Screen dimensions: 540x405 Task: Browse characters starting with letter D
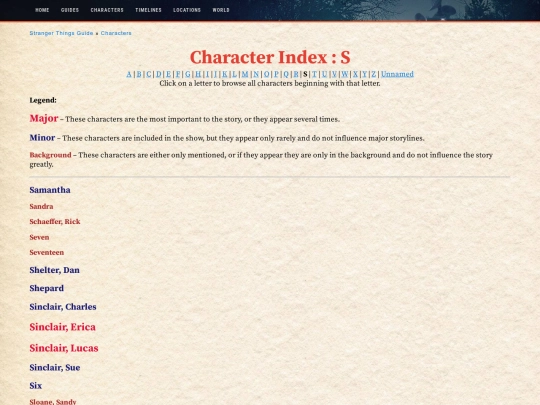tap(159, 74)
